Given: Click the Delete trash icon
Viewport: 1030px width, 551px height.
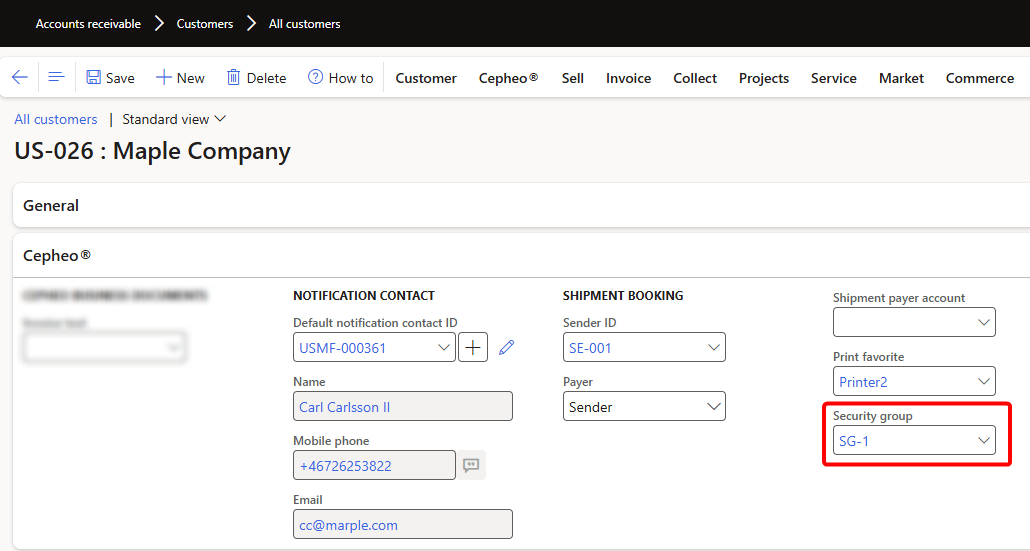Looking at the screenshot, I should 234,78.
